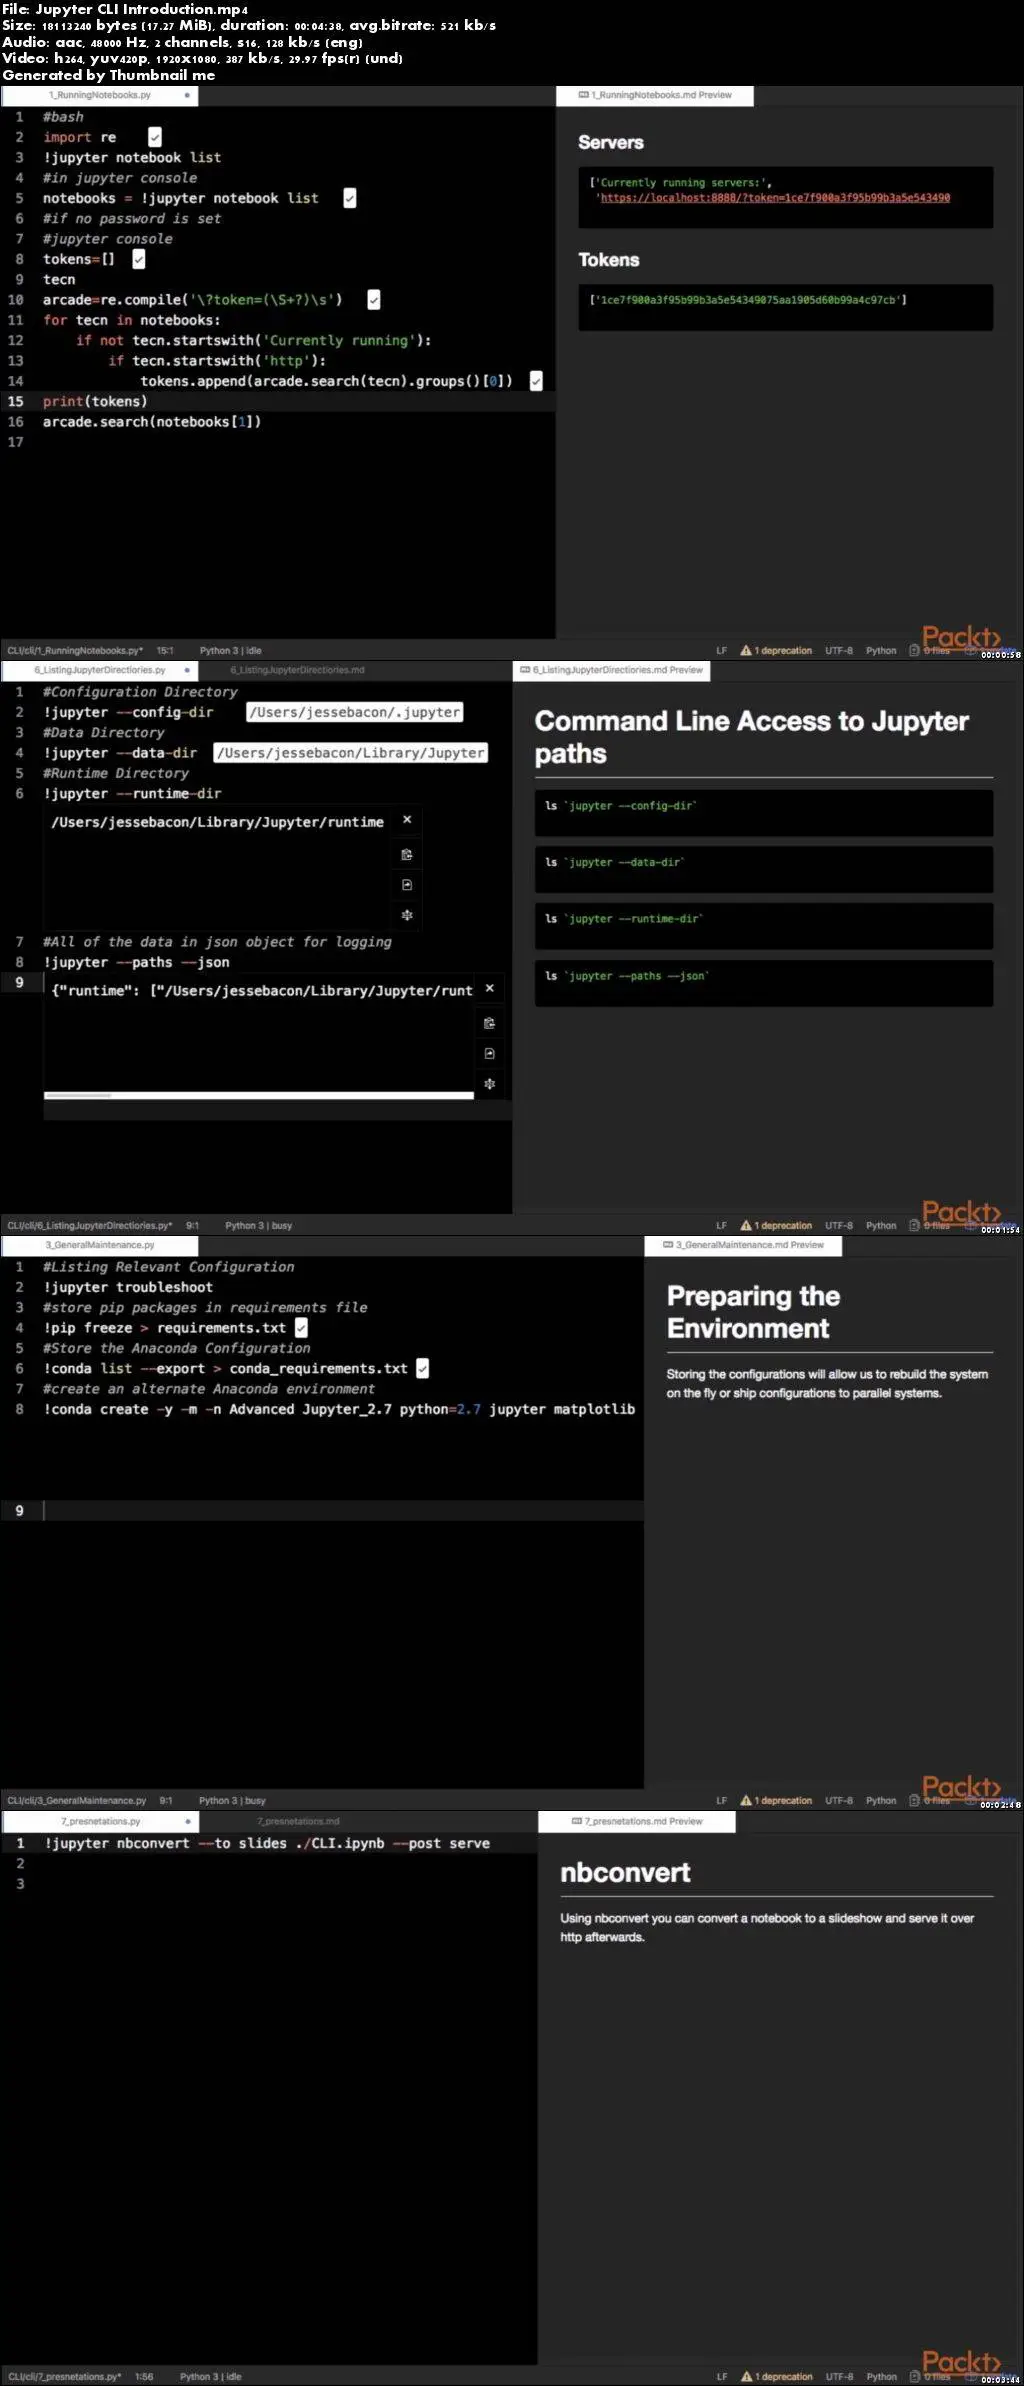Open UTF-8 encoding selector in 3_GeneralMaintenance status bar
This screenshot has width=1024, height=2386.
(x=839, y=1800)
